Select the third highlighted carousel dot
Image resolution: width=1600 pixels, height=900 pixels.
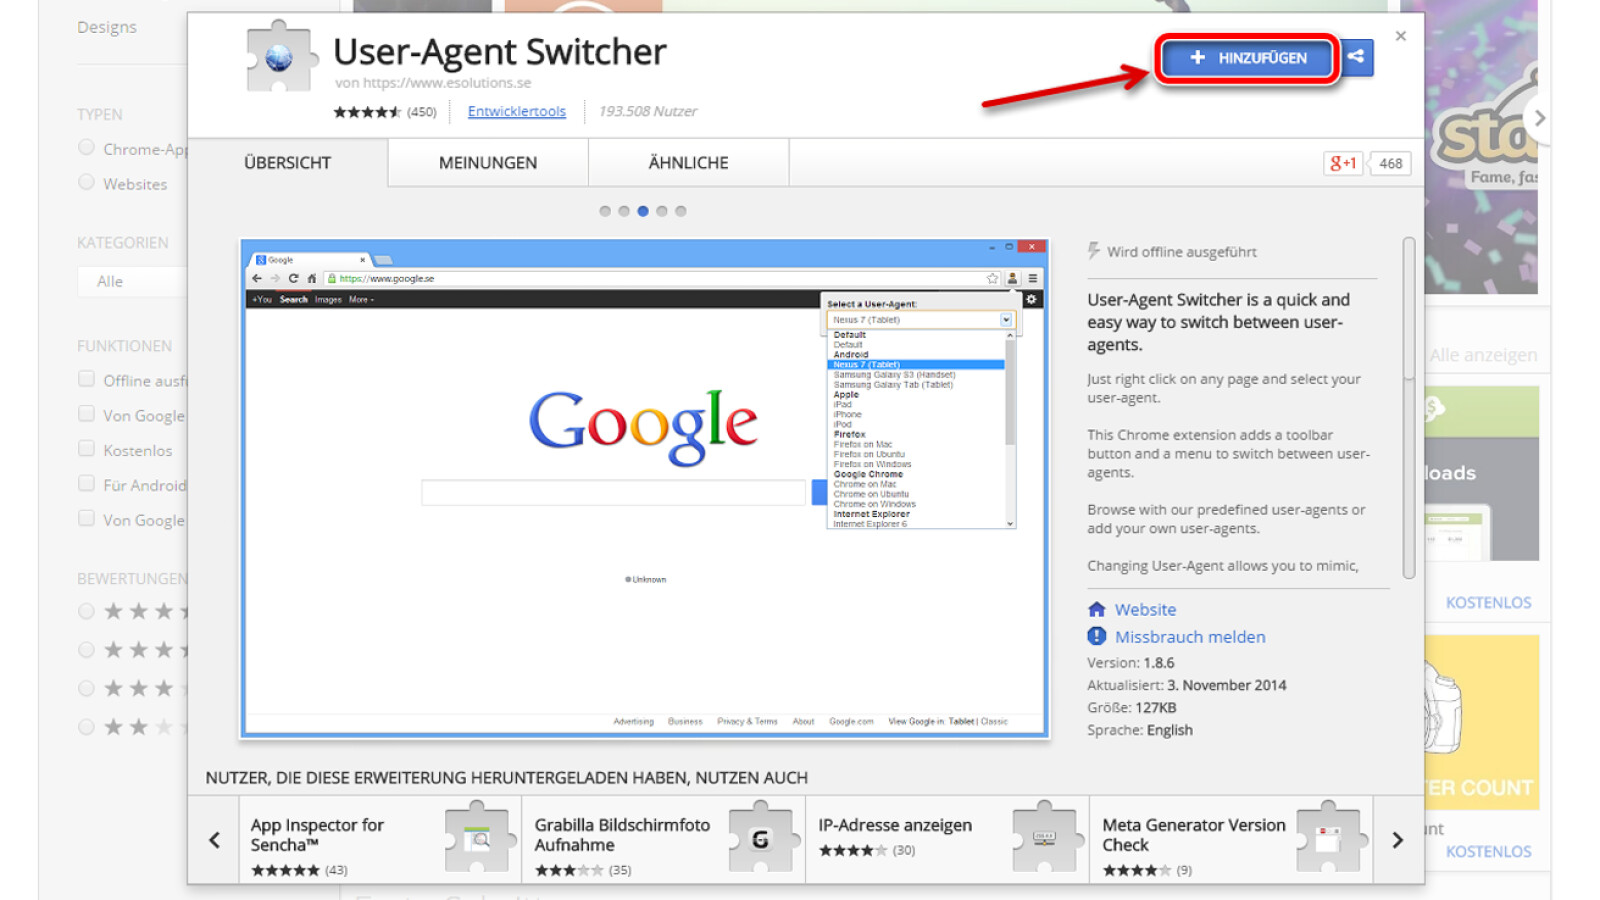tap(643, 211)
